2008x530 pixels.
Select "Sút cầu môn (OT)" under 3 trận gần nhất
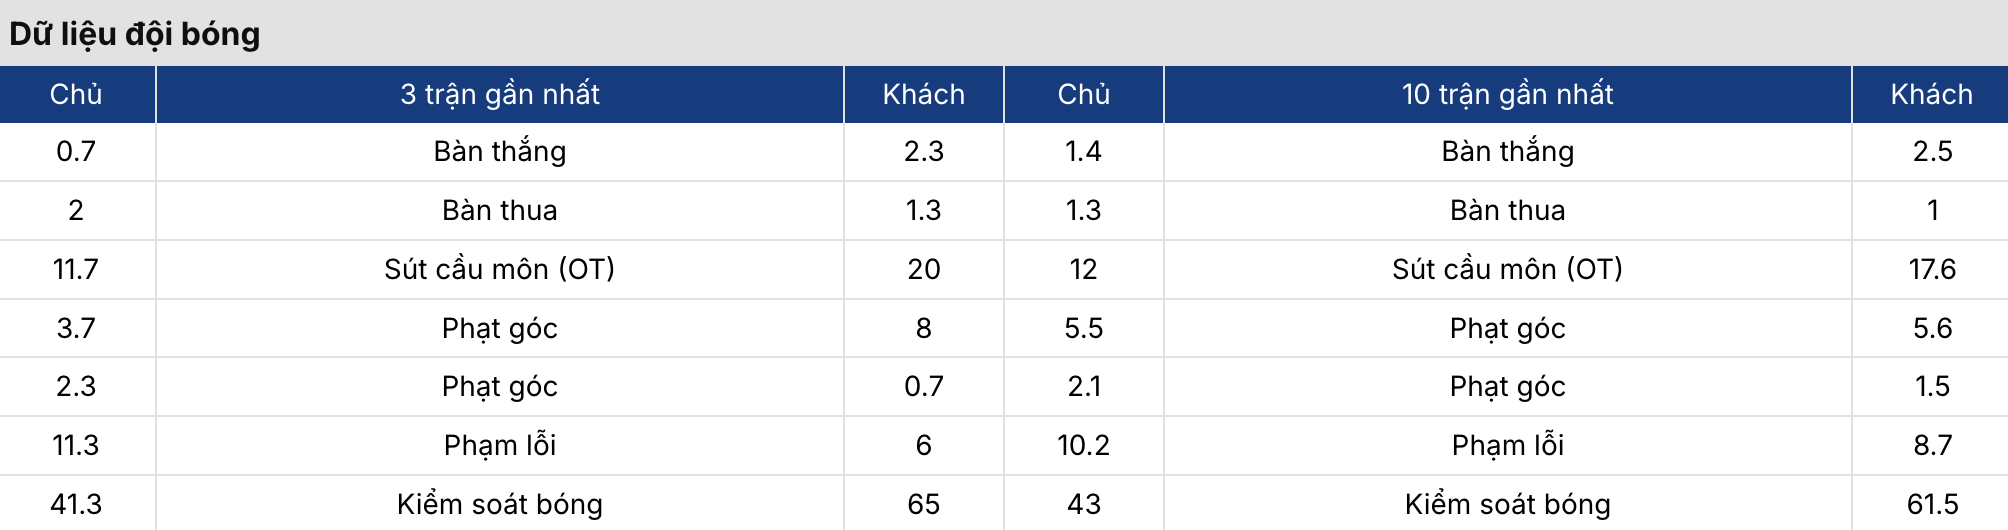(x=500, y=269)
